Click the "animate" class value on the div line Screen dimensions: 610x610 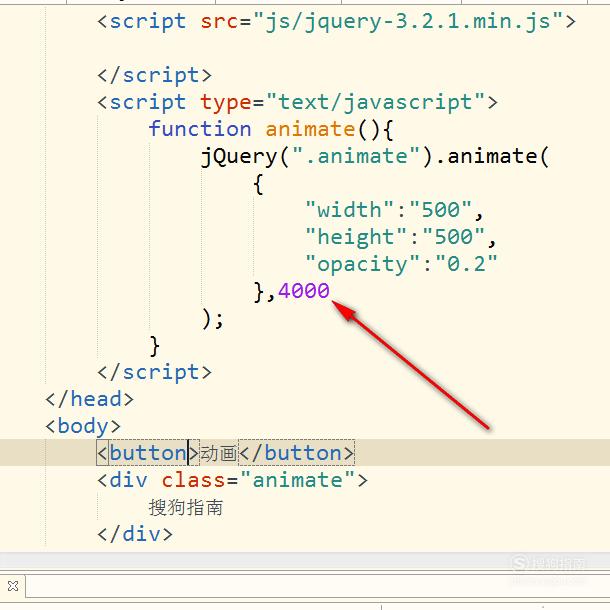point(298,480)
